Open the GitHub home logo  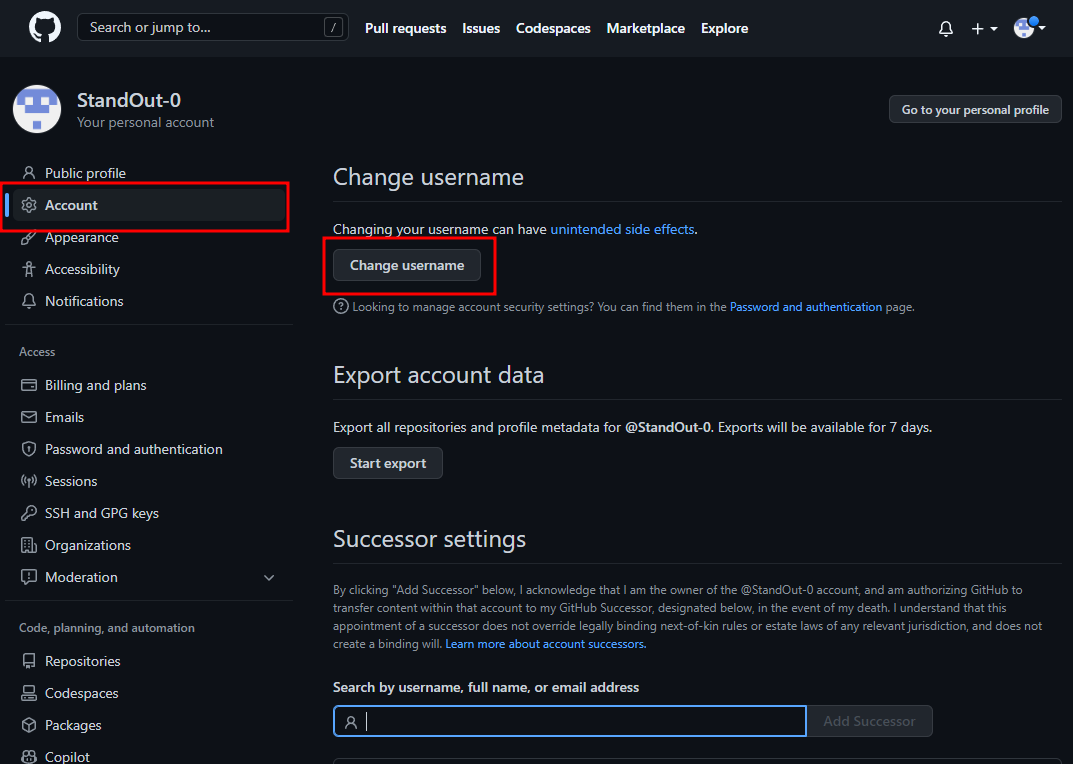click(x=45, y=28)
